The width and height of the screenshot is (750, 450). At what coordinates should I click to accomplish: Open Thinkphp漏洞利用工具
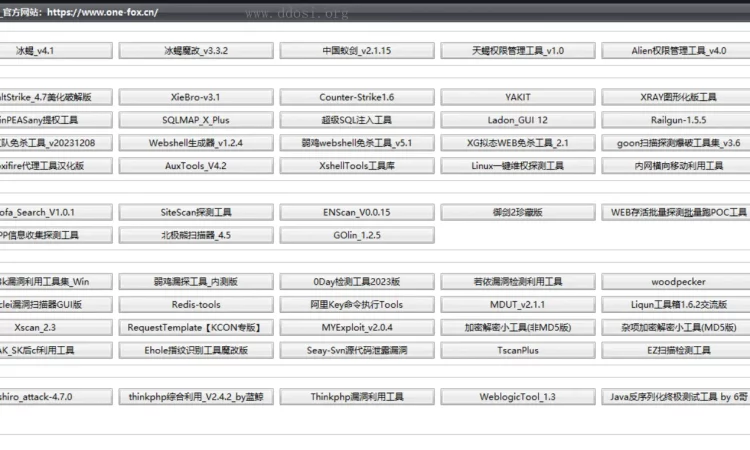click(x=357, y=397)
